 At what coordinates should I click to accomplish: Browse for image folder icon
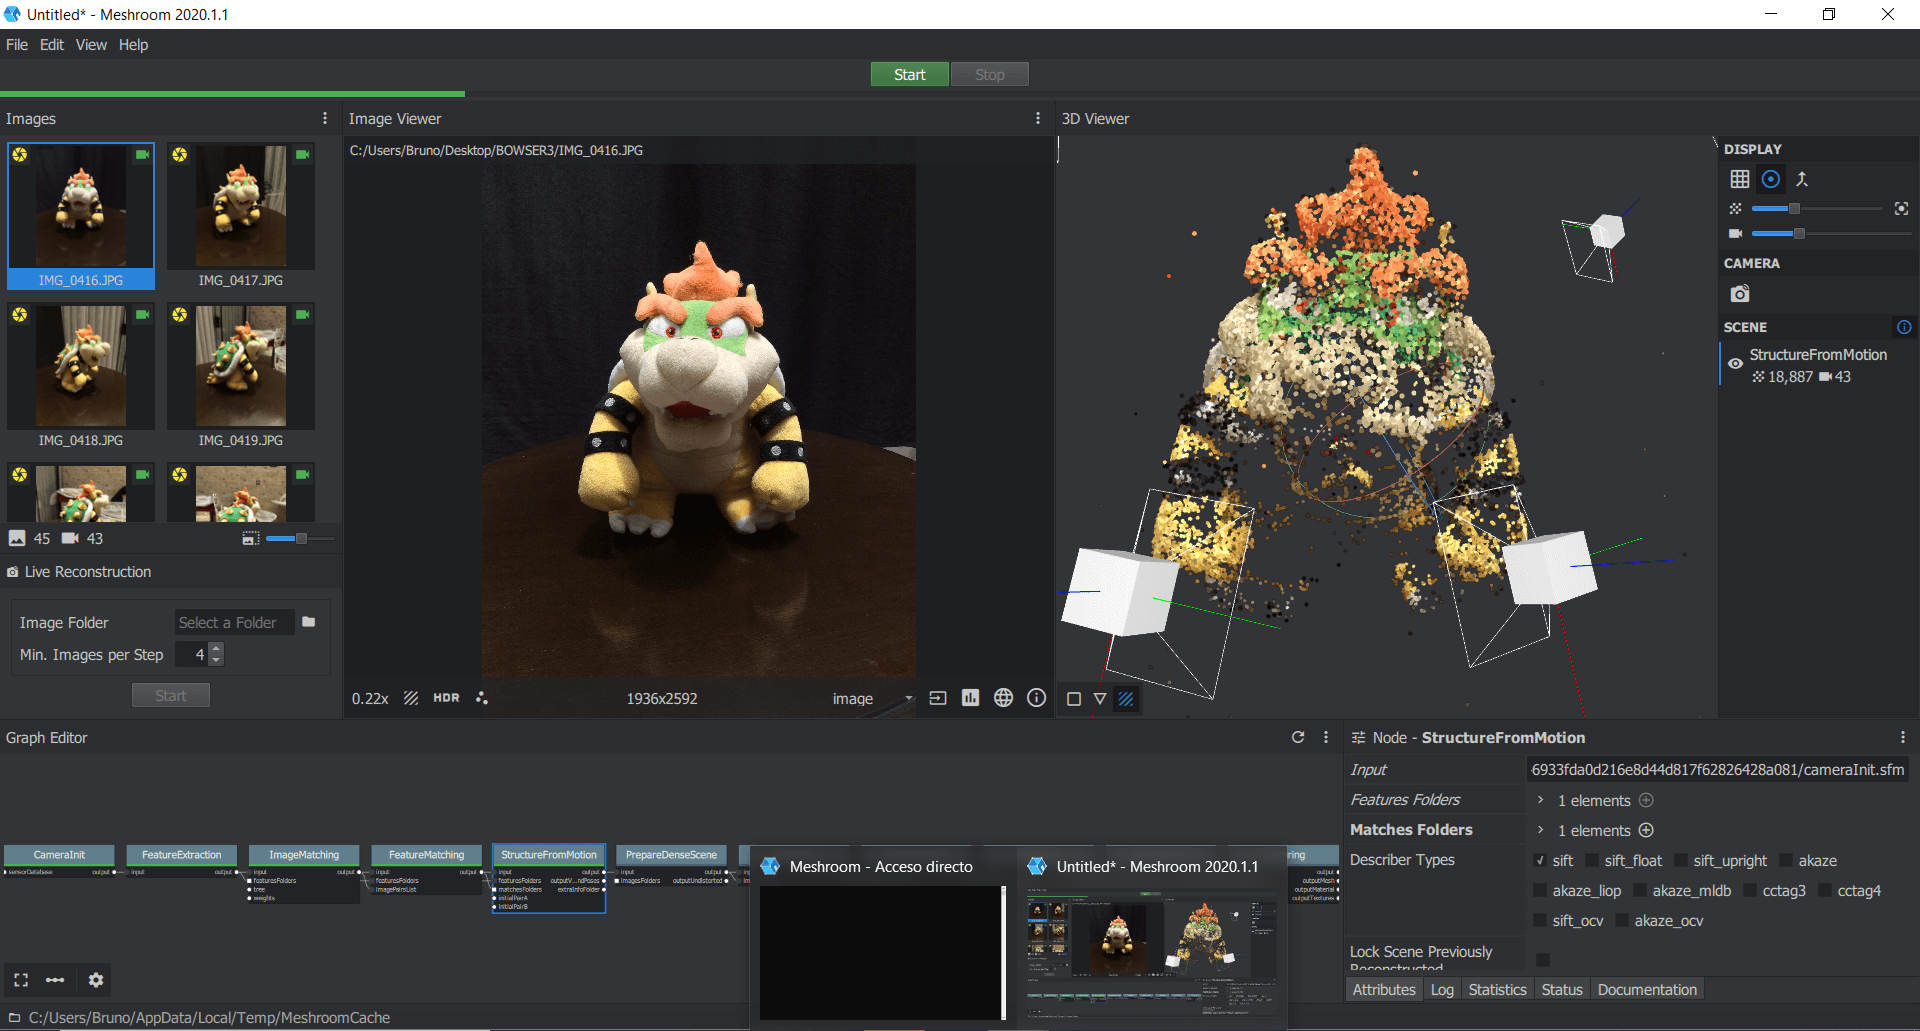[309, 622]
